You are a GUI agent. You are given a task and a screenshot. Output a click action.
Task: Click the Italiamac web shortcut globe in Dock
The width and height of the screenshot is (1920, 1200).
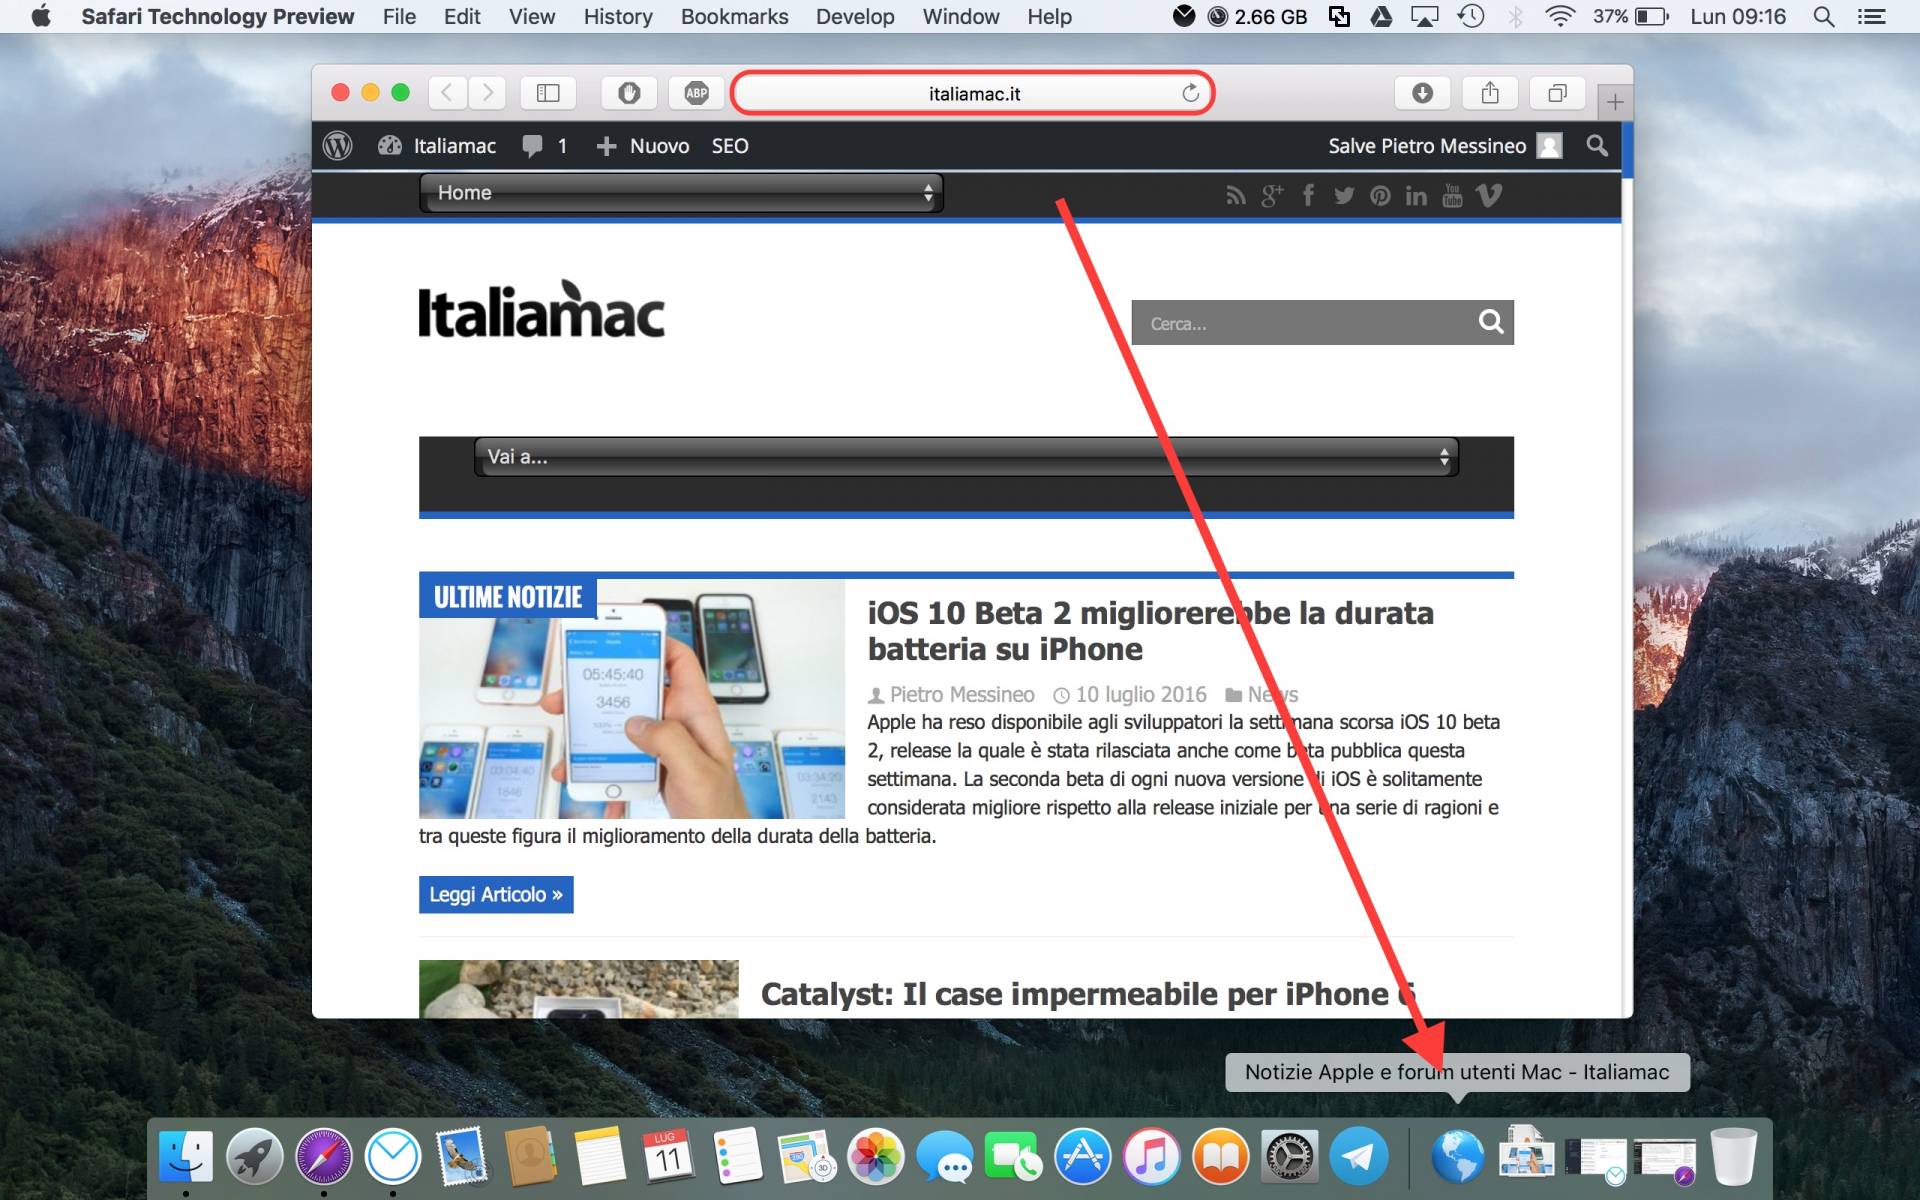pos(1457,1158)
